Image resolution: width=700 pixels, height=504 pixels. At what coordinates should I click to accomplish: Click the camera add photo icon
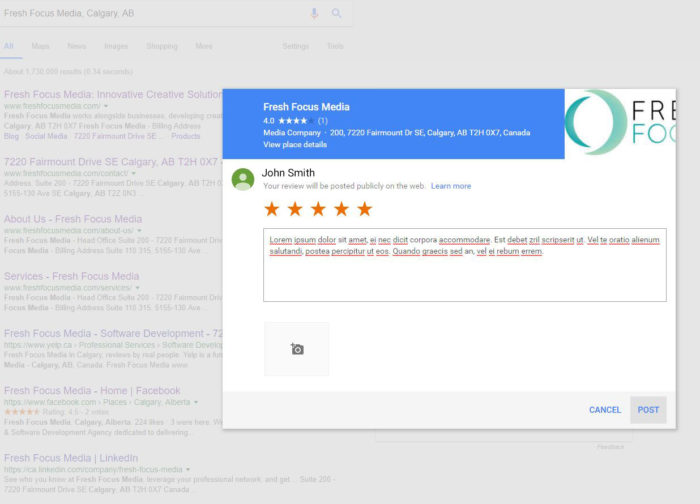pos(297,349)
